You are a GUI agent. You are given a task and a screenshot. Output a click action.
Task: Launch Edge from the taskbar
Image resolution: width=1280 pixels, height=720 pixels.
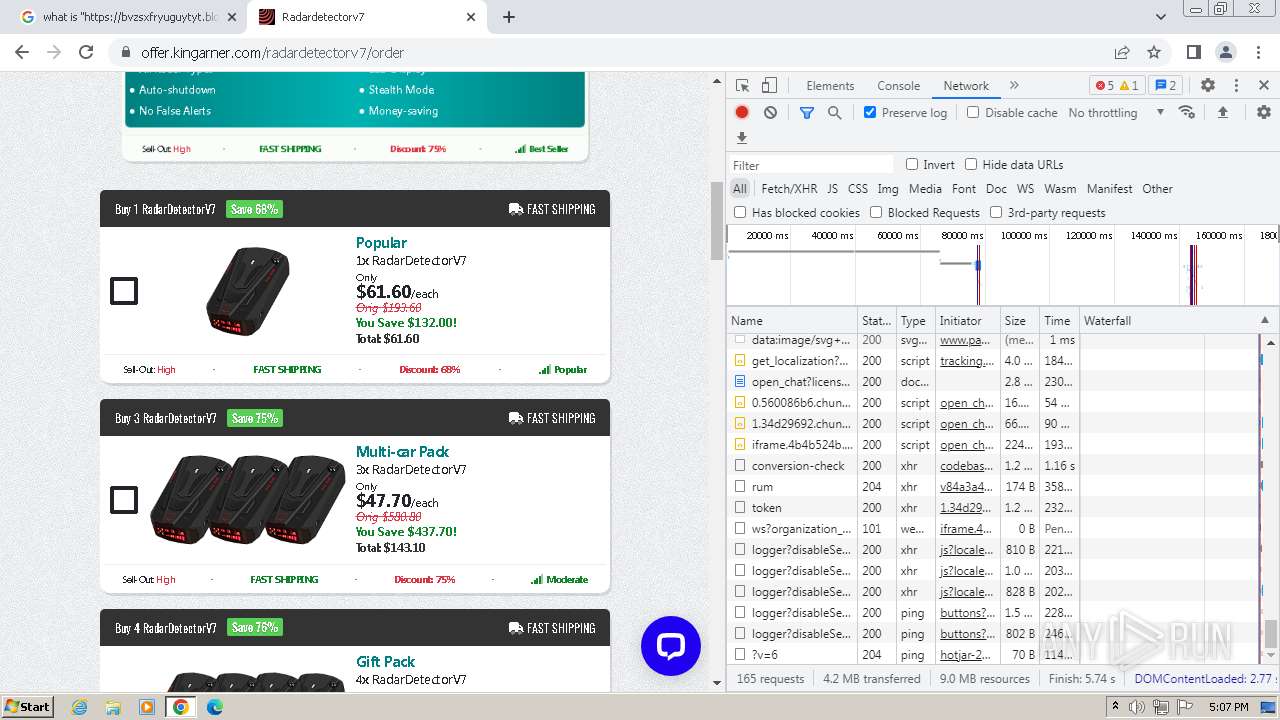pos(215,707)
